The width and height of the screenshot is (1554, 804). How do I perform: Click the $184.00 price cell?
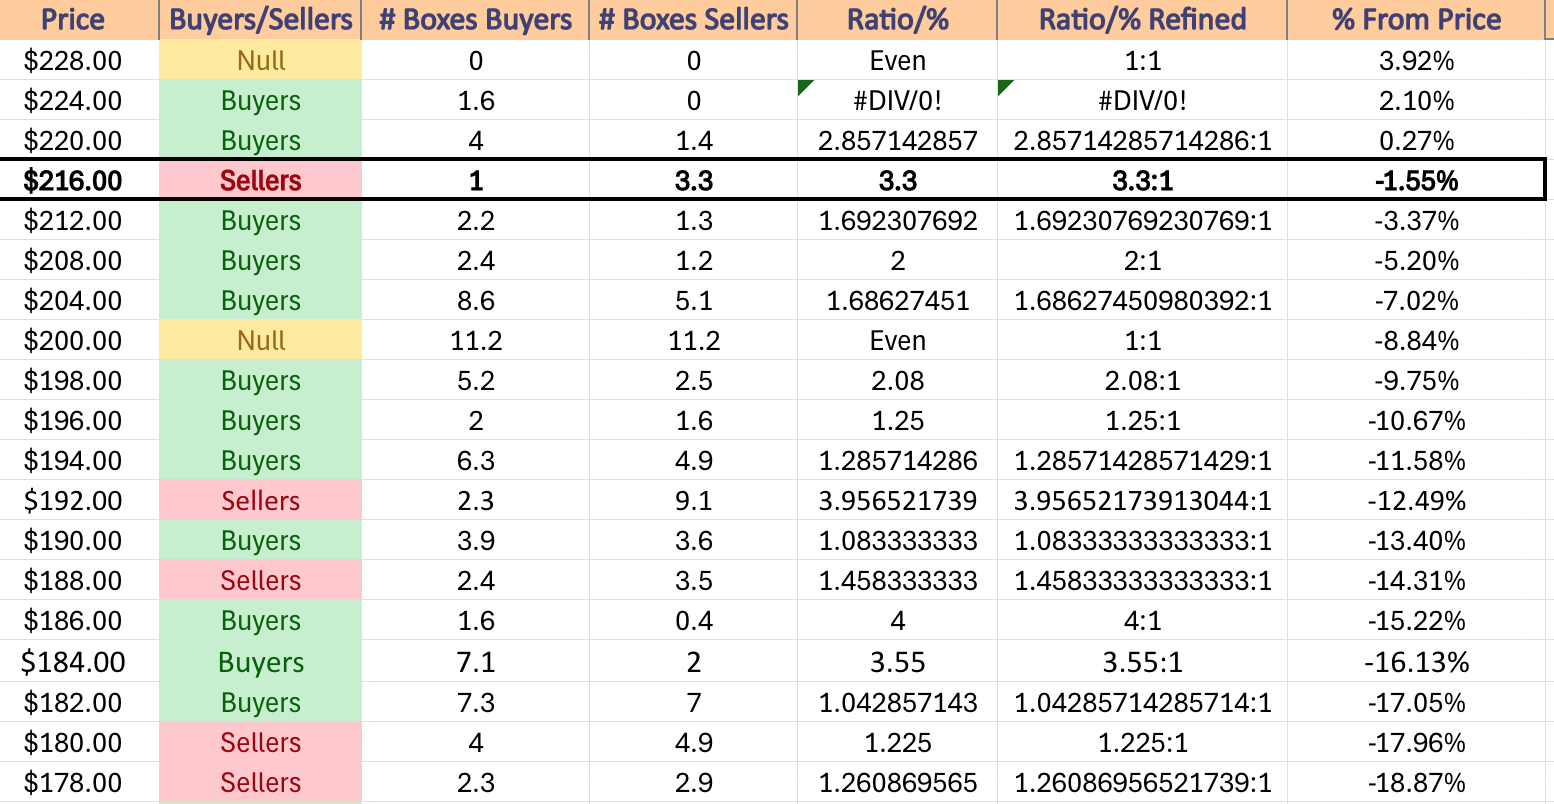[x=79, y=662]
